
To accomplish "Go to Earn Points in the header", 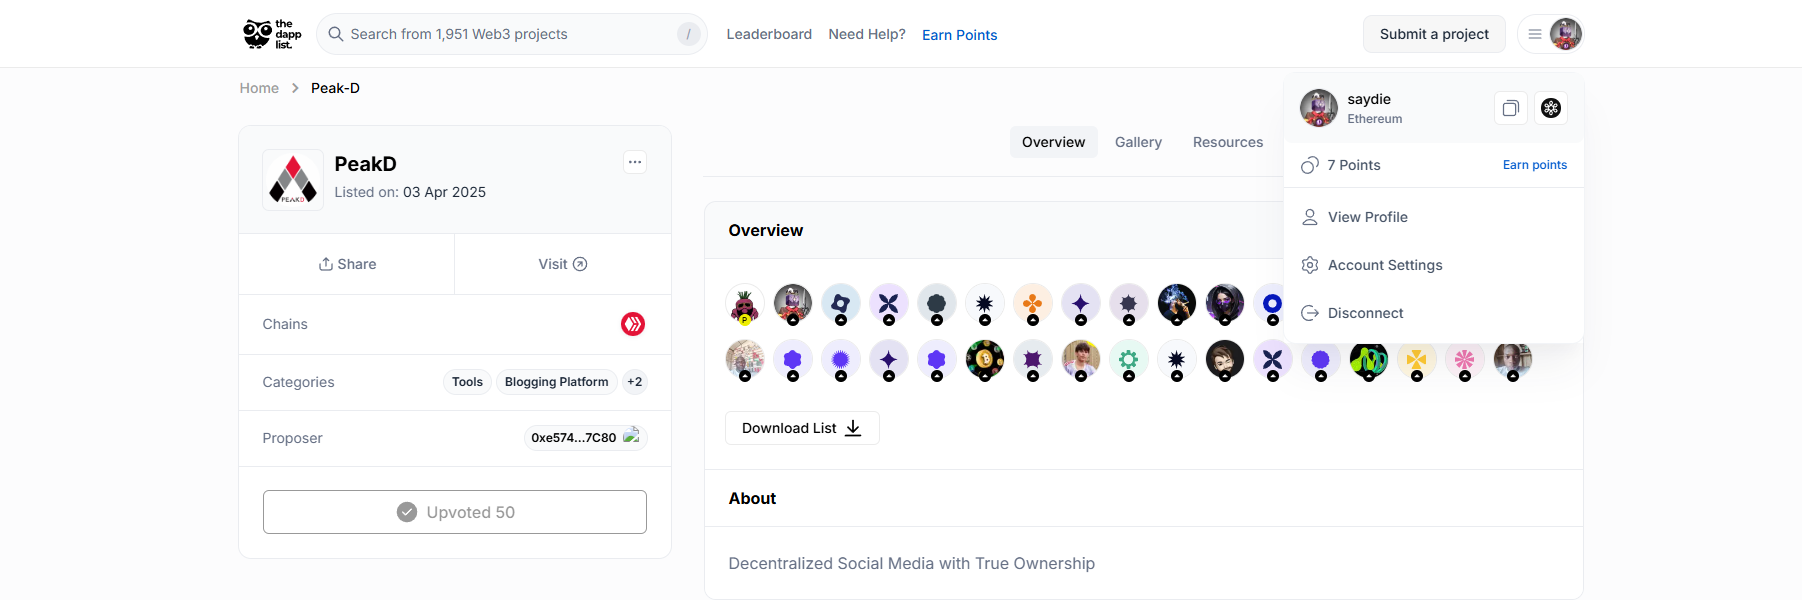I will [x=959, y=35].
